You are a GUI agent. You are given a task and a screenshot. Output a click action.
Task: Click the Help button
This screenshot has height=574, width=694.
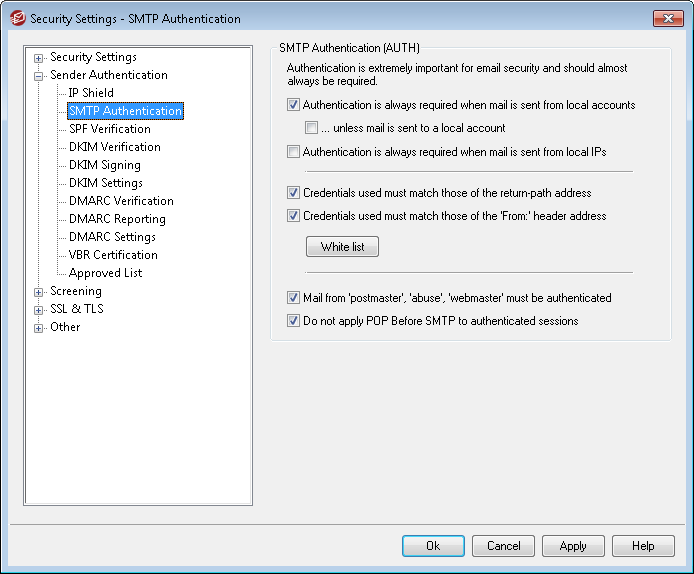643,546
